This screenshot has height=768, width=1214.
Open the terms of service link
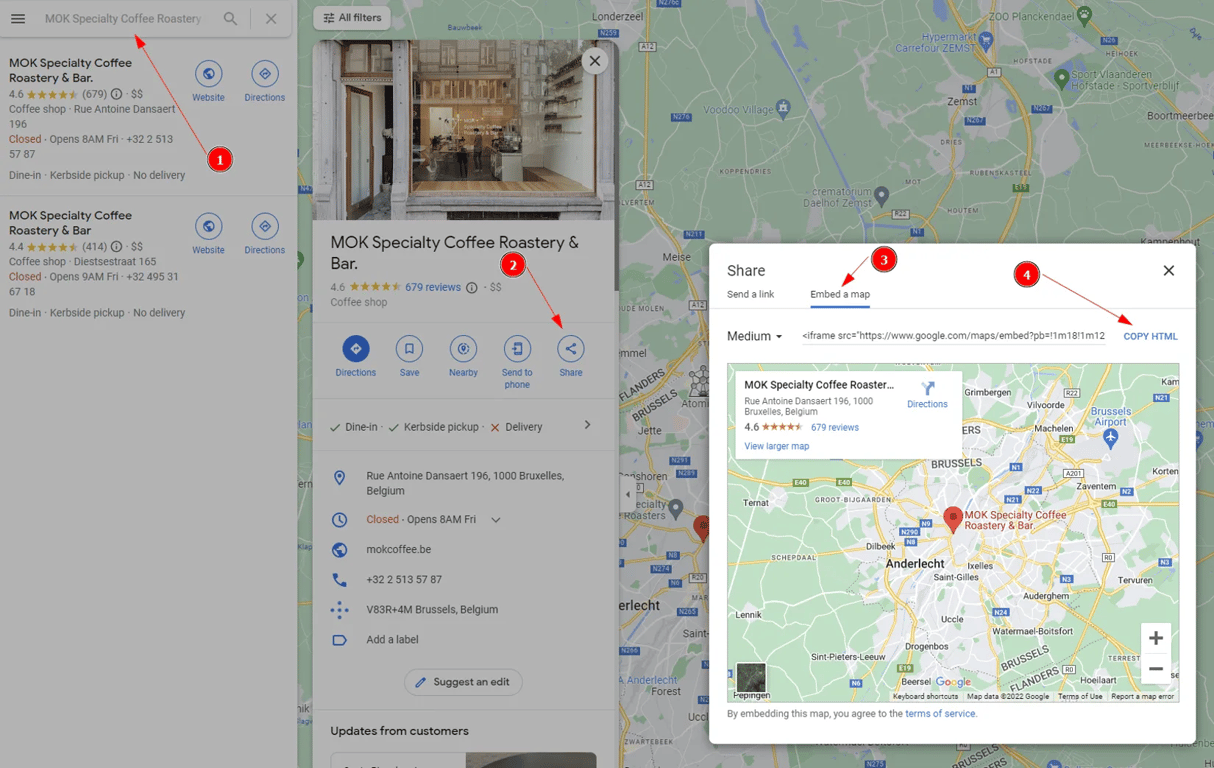pos(940,714)
